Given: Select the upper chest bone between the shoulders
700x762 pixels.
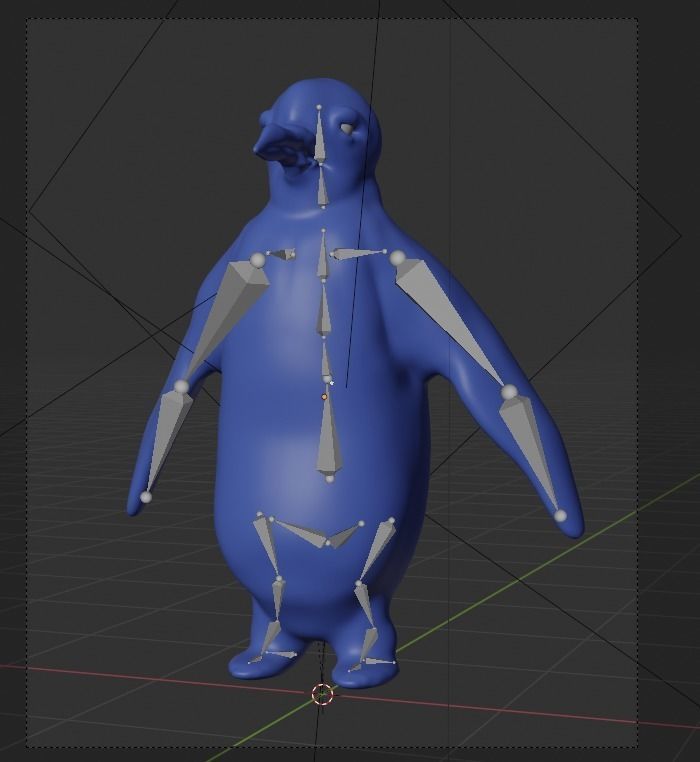Looking at the screenshot, I should click(323, 256).
